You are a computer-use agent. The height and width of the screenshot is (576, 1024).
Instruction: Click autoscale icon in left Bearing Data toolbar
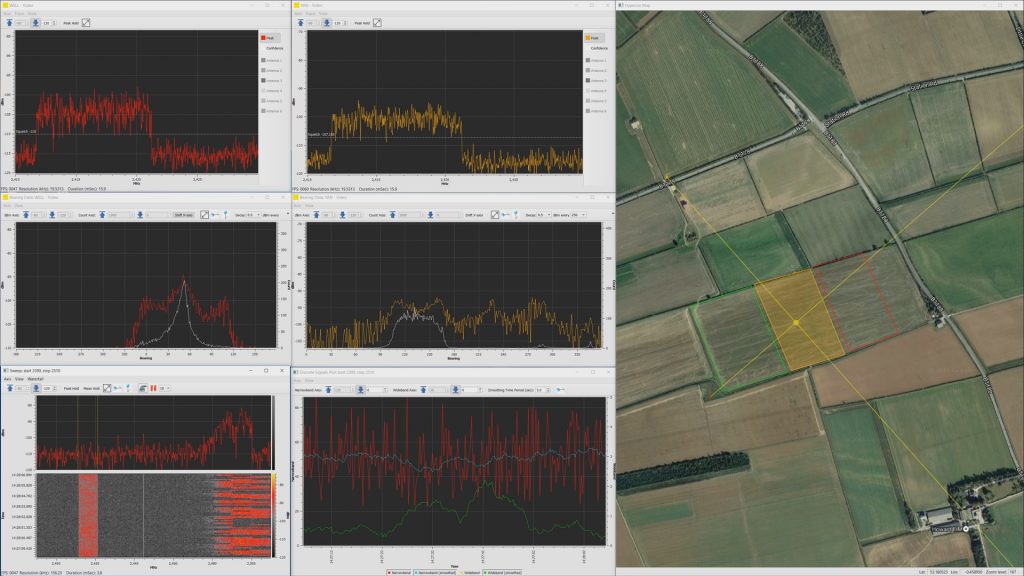tap(205, 214)
